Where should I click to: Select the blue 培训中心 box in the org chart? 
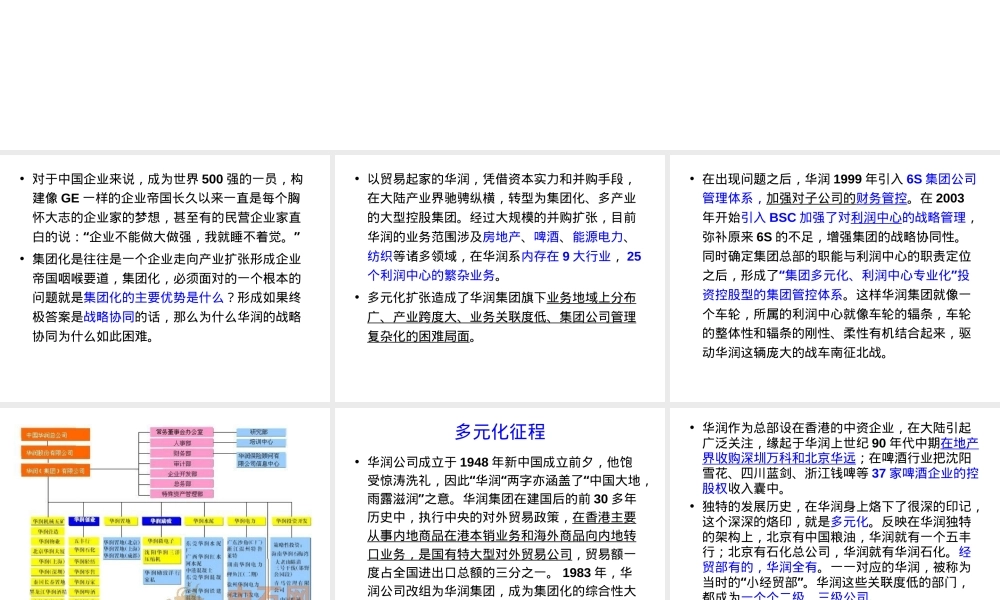click(x=261, y=443)
